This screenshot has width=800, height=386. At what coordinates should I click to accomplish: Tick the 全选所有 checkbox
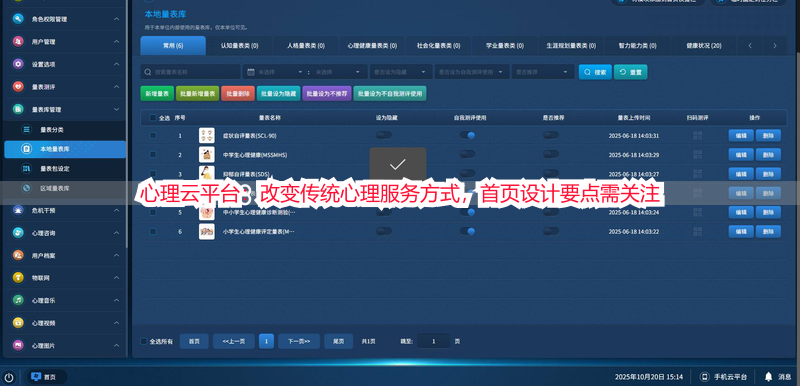pos(143,341)
